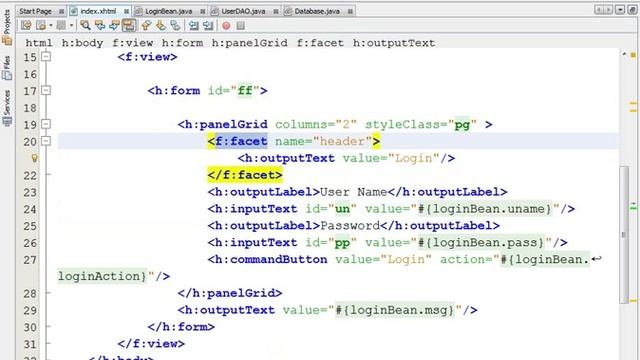Screen dimensions: 640x360
Task: Click the yellow error stripe status square
Action: [633, 55]
